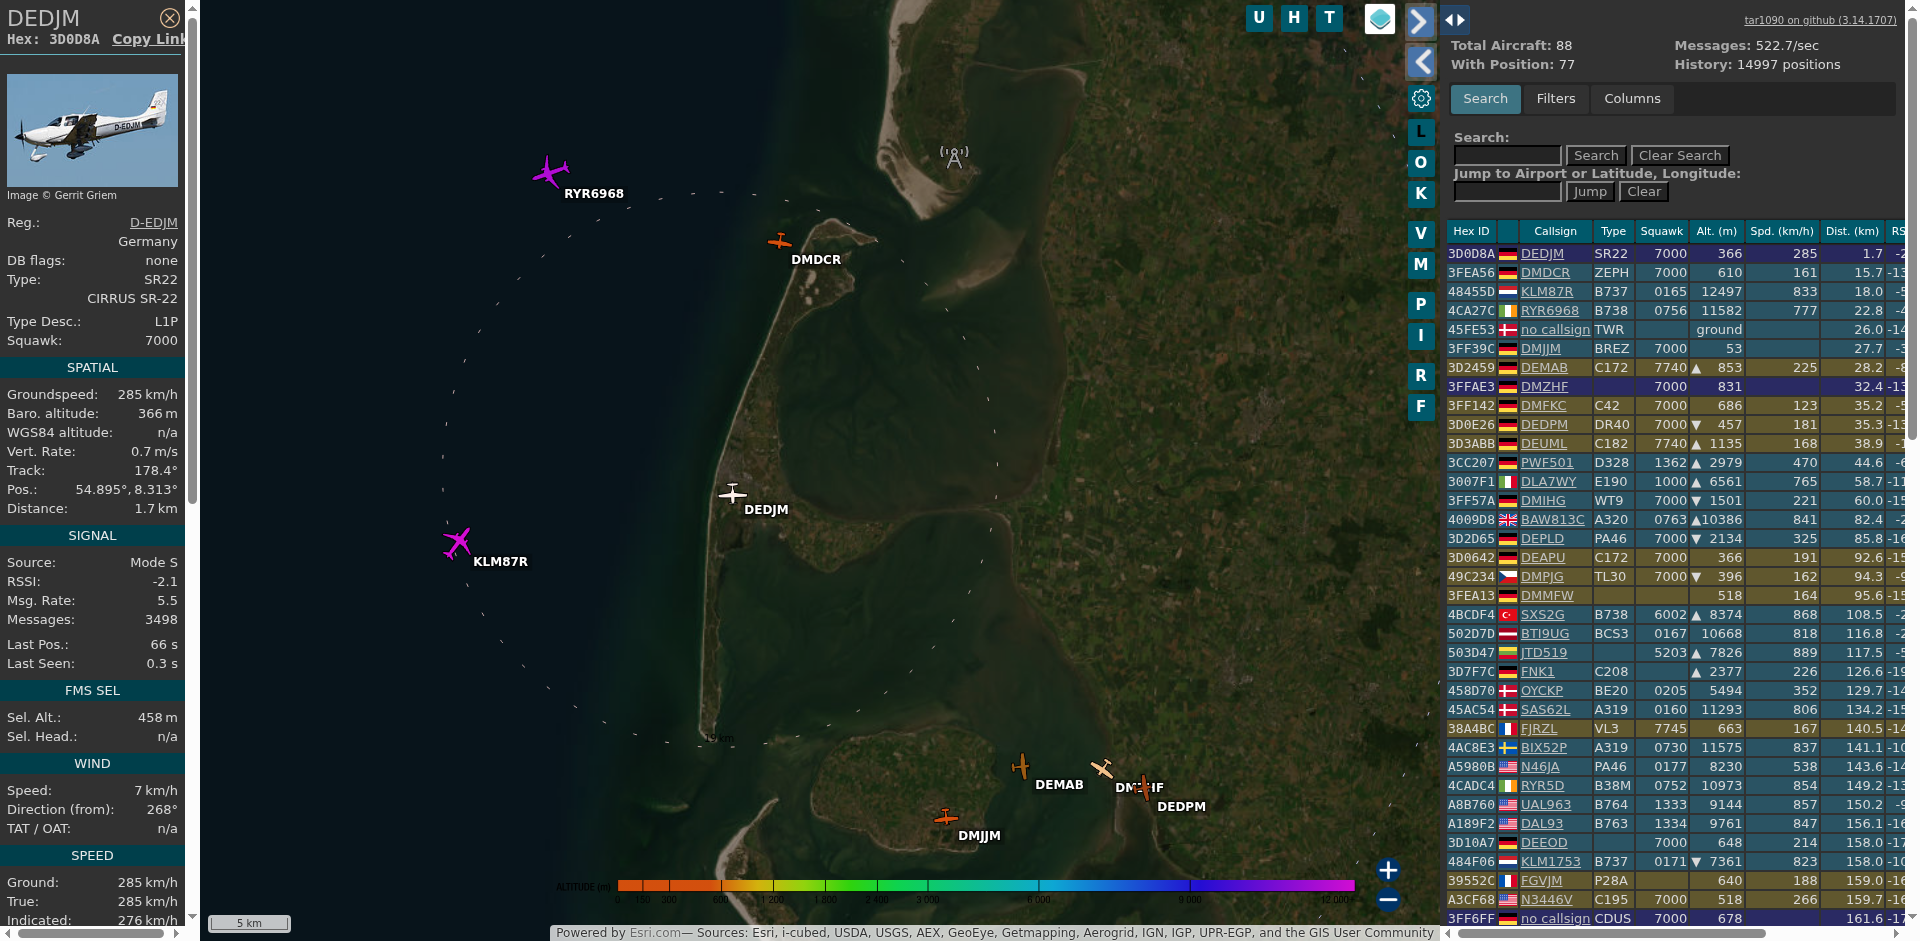Image resolution: width=1920 pixels, height=941 pixels.
Task: Toggle the H map button
Action: [x=1294, y=18]
